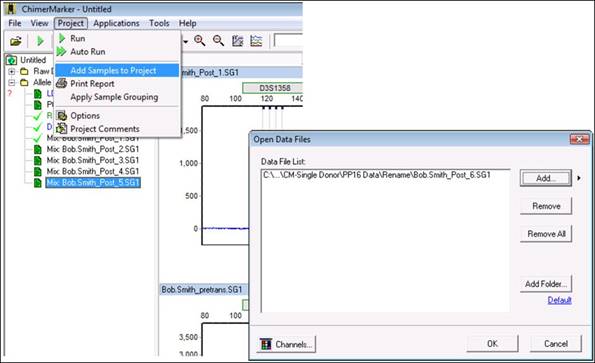Image resolution: width=595 pixels, height=363 pixels.
Task: Open the Help menu
Action: (187, 23)
